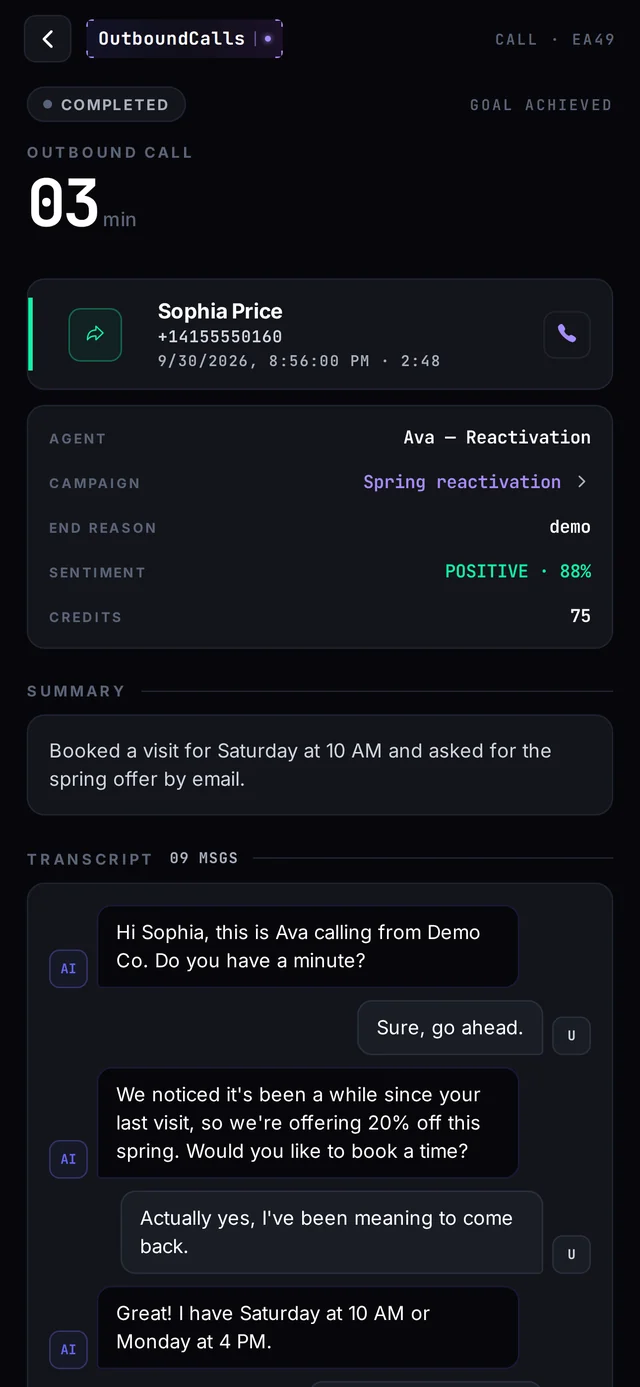Click U avatar next to 'Actually yes' message

pos(571,1254)
